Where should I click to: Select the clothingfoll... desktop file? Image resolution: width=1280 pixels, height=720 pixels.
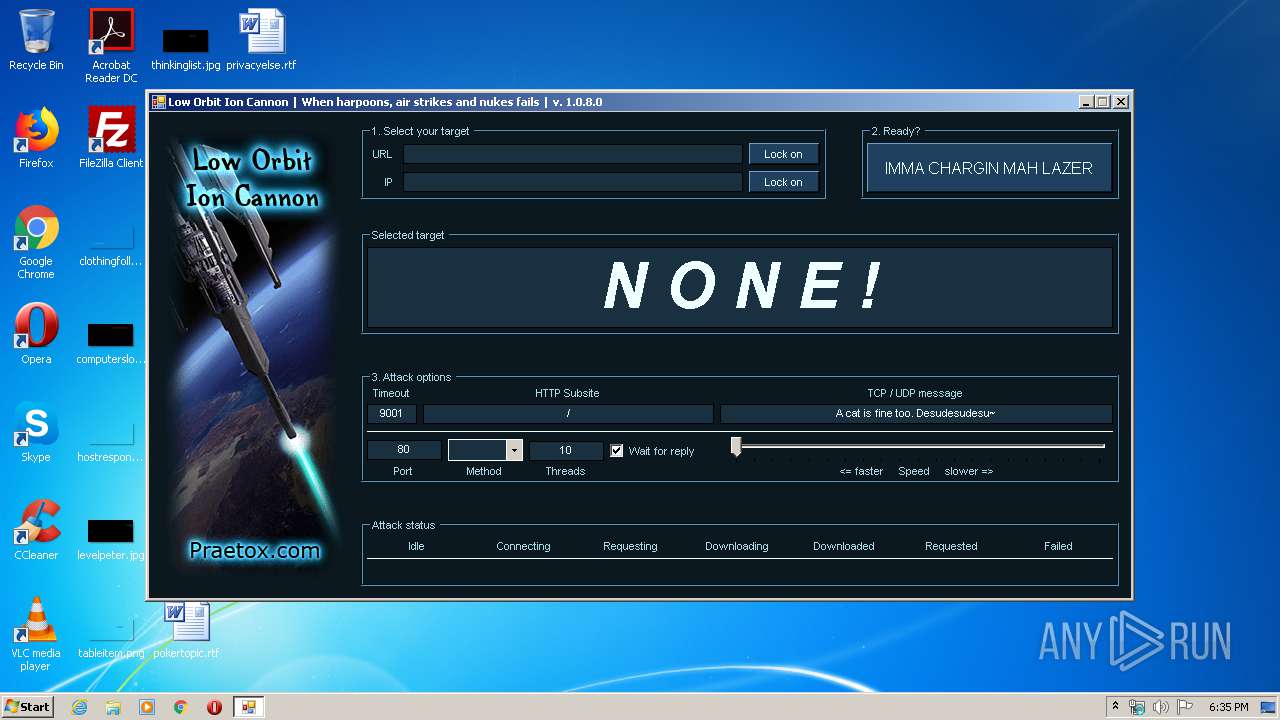point(111,246)
